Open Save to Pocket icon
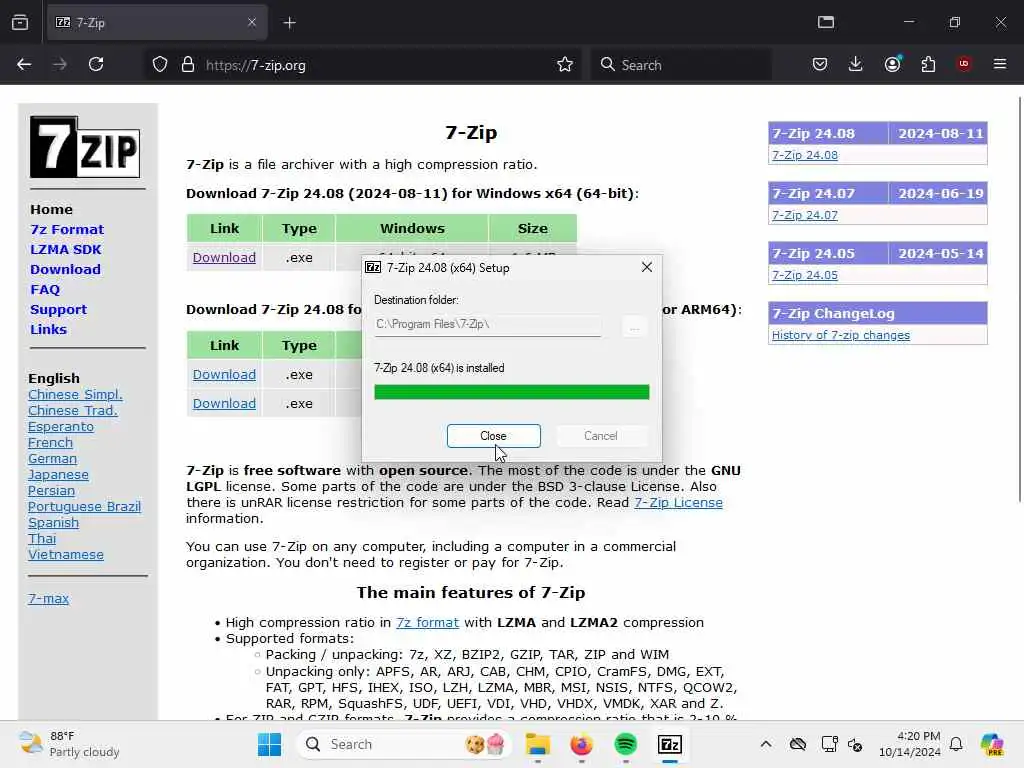This screenshot has width=1024, height=768. tap(820, 65)
